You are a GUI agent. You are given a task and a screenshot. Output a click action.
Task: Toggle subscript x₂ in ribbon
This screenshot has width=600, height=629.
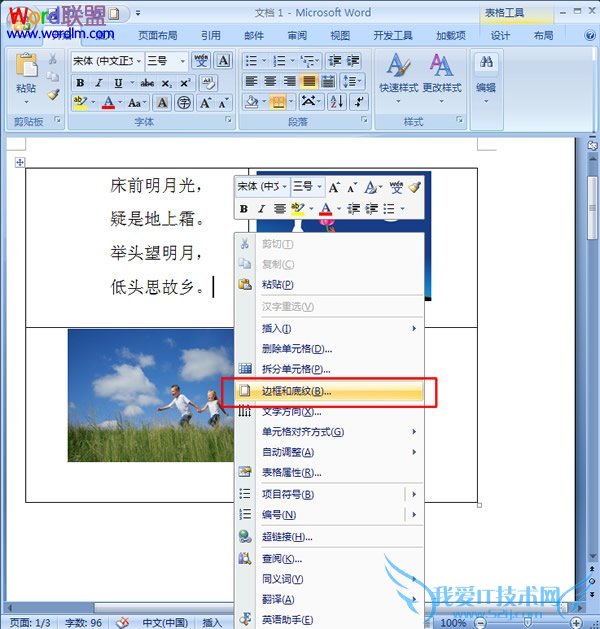point(166,83)
